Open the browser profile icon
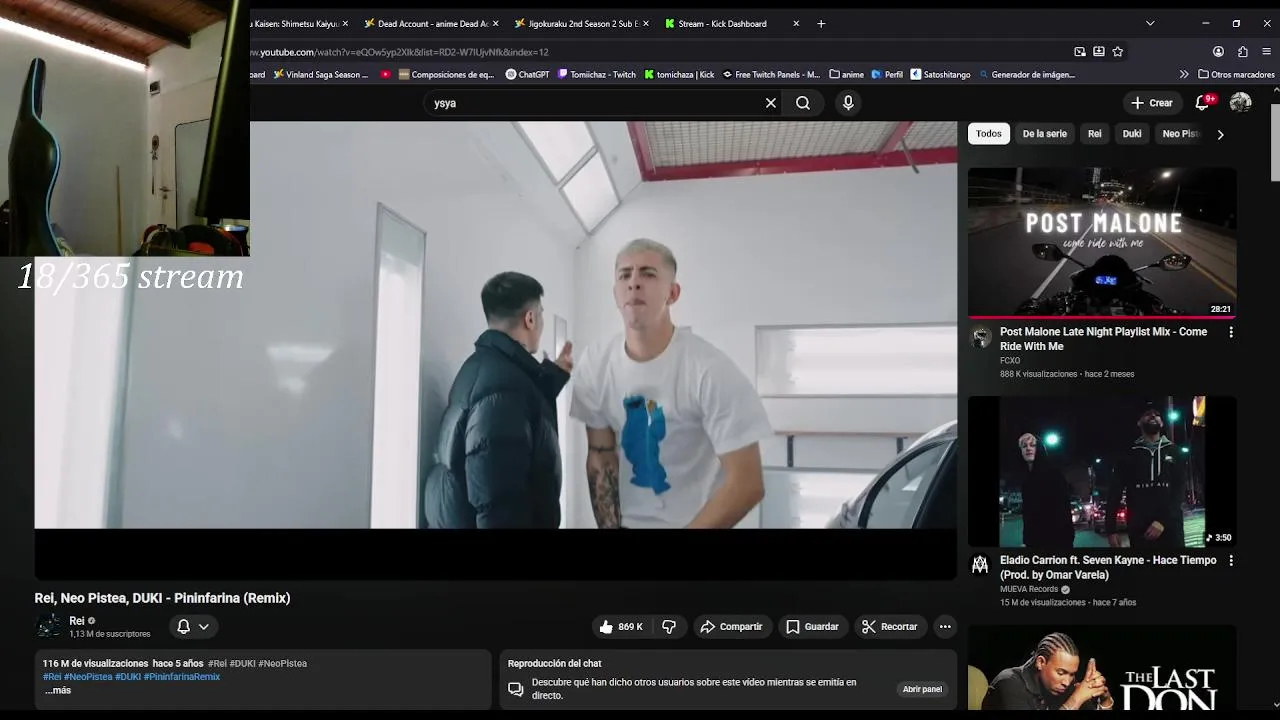 click(1218, 52)
